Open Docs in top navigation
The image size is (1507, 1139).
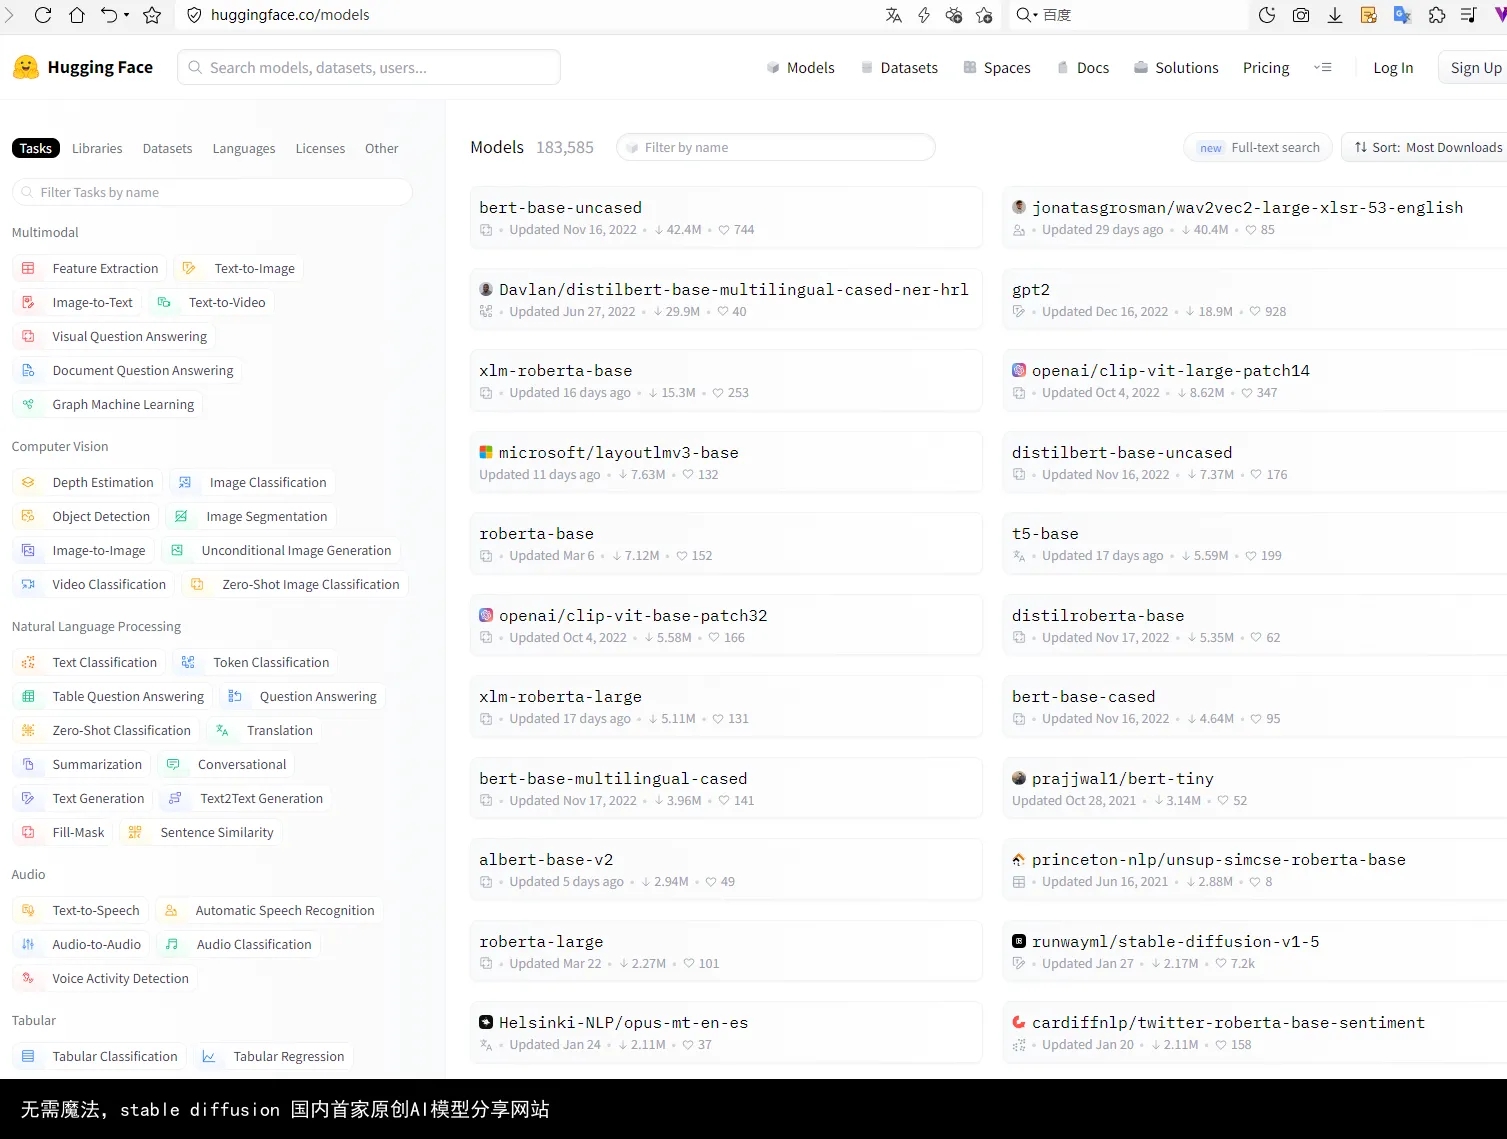1083,67
